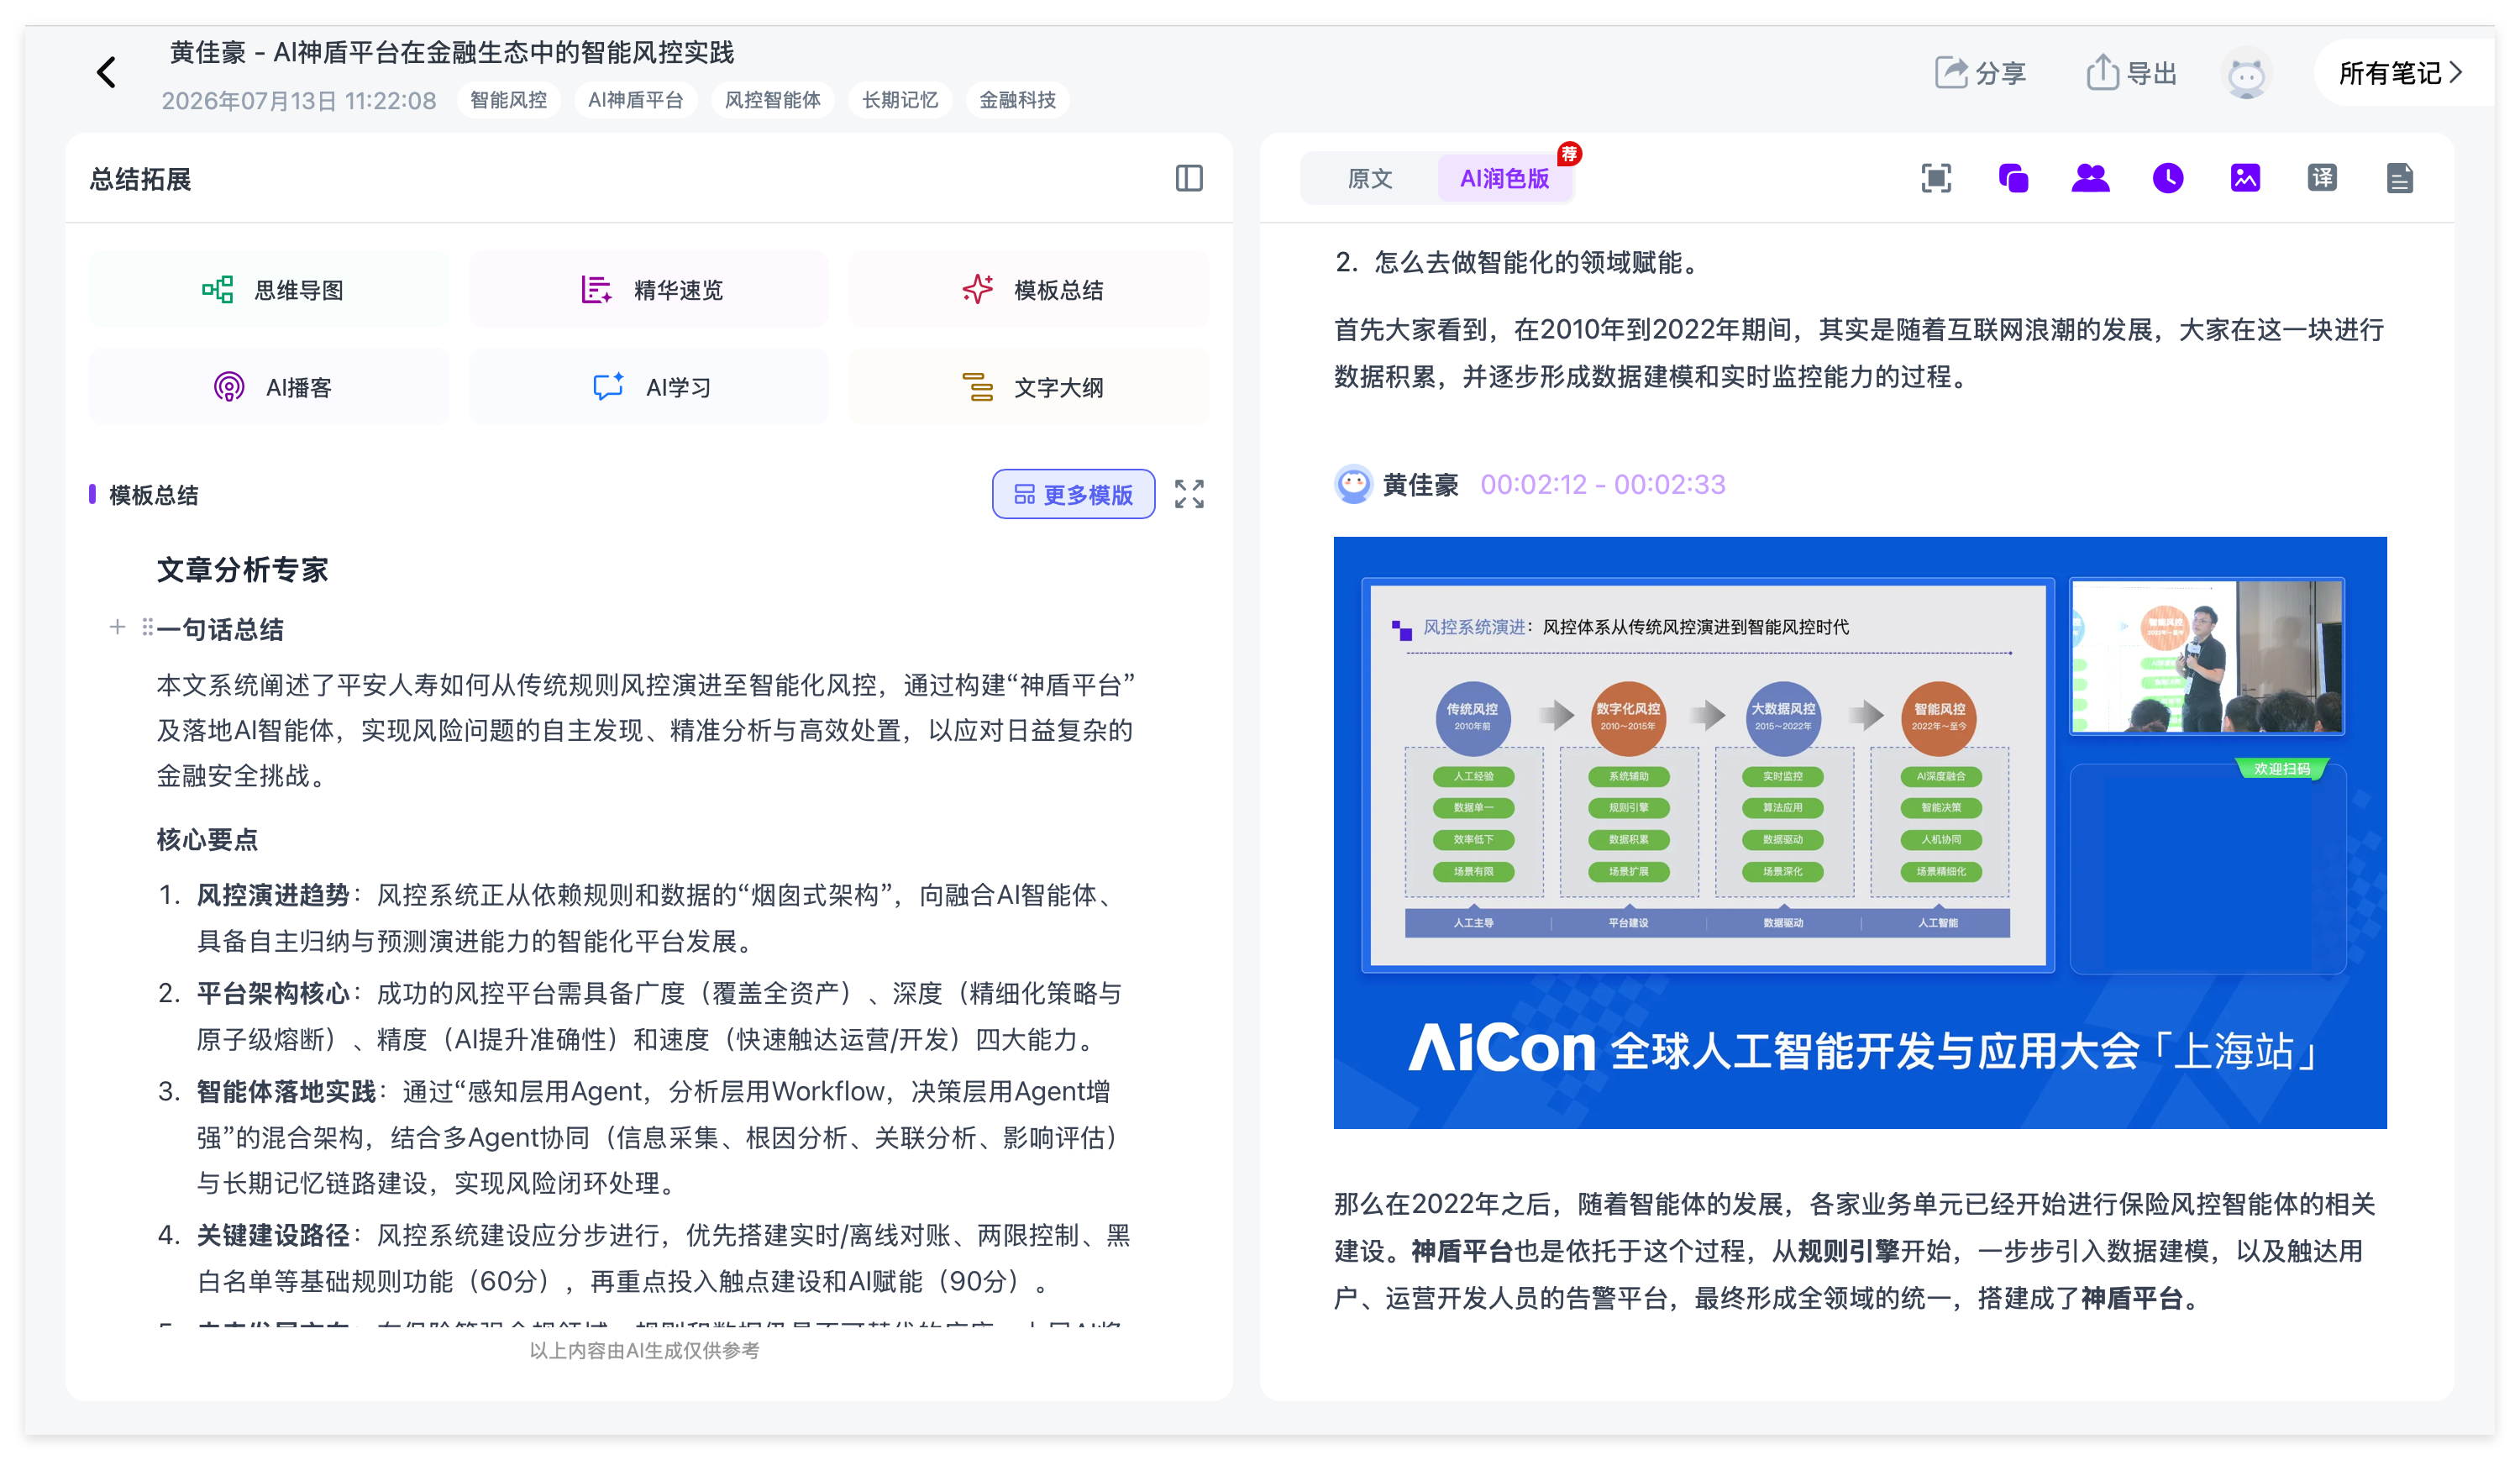Open AI播客 feature
This screenshot has width=2520, height=1460.
pyautogui.click(x=269, y=387)
